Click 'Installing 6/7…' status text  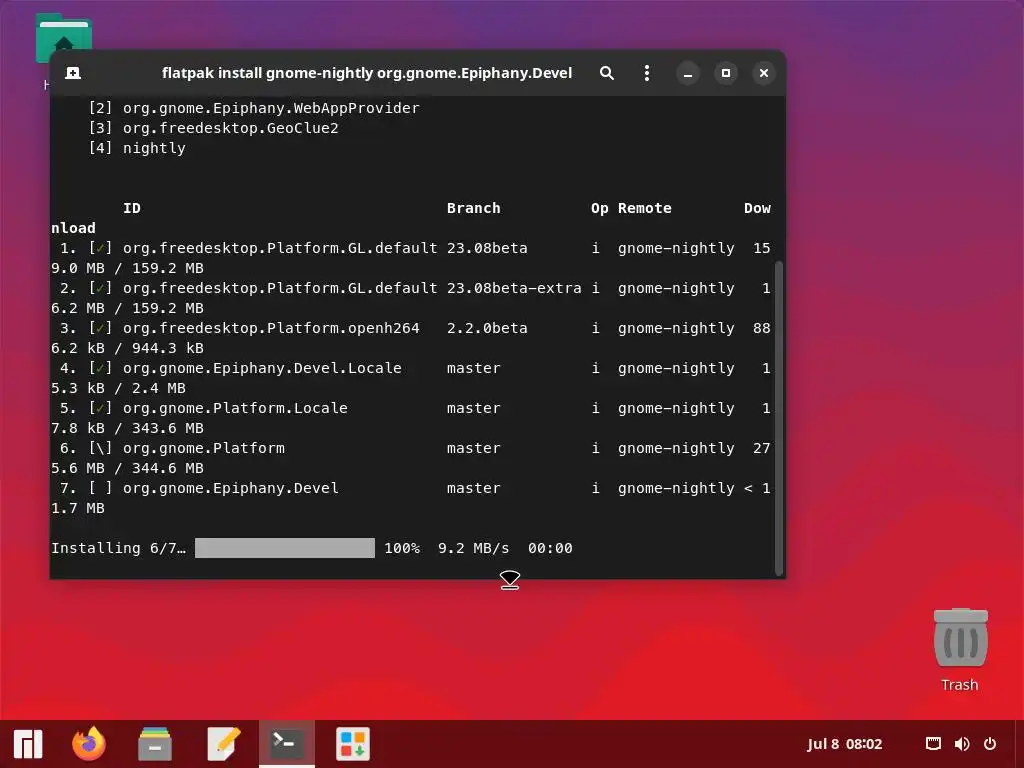pyautogui.click(x=119, y=548)
